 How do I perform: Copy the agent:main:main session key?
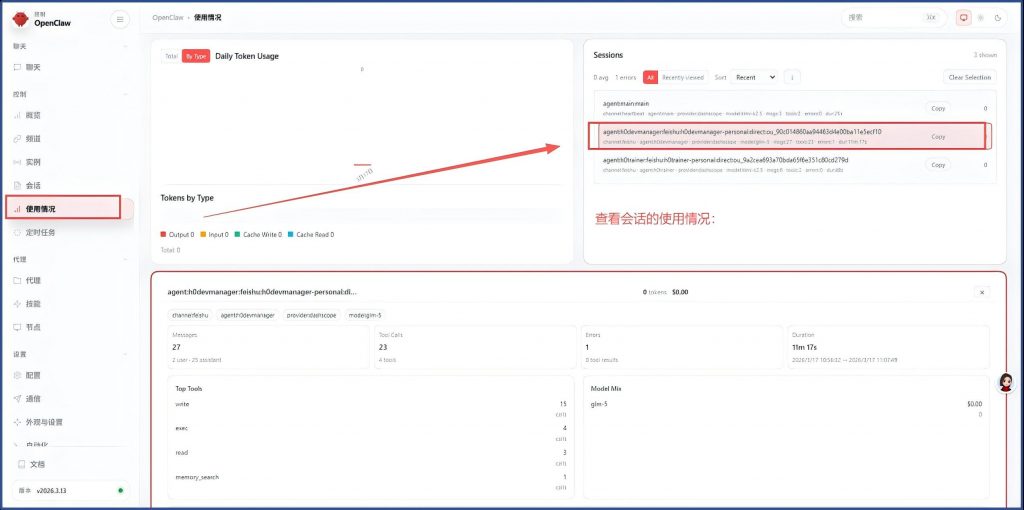(x=937, y=108)
